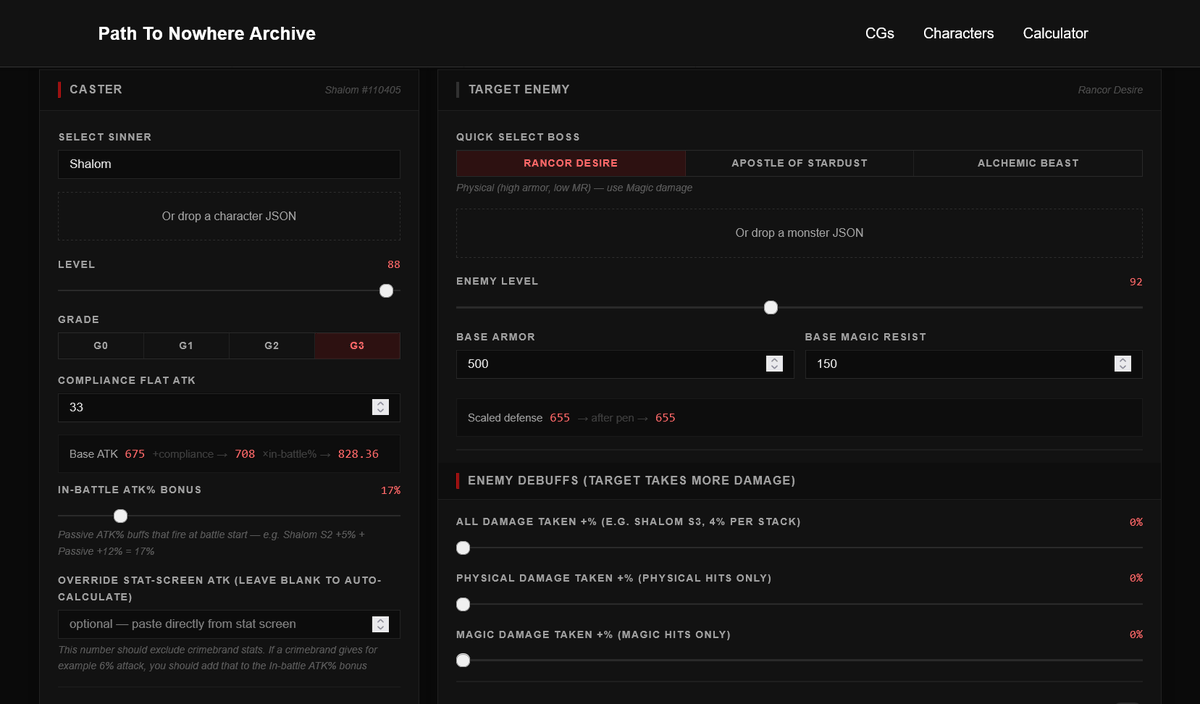Click the Level slider handle

pyautogui.click(x=386, y=291)
